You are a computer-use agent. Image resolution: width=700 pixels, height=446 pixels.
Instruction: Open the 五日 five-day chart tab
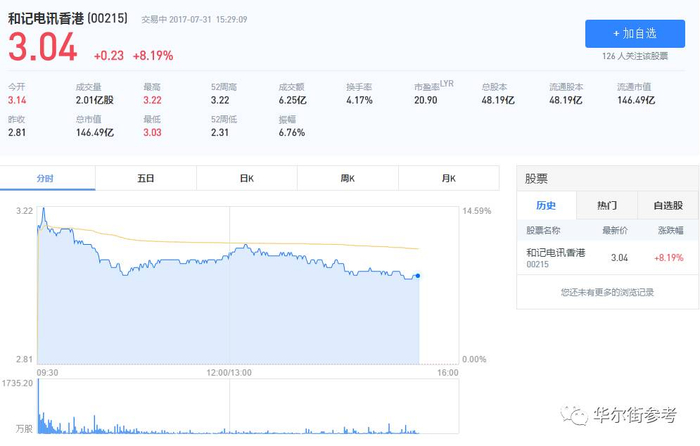[x=146, y=178]
